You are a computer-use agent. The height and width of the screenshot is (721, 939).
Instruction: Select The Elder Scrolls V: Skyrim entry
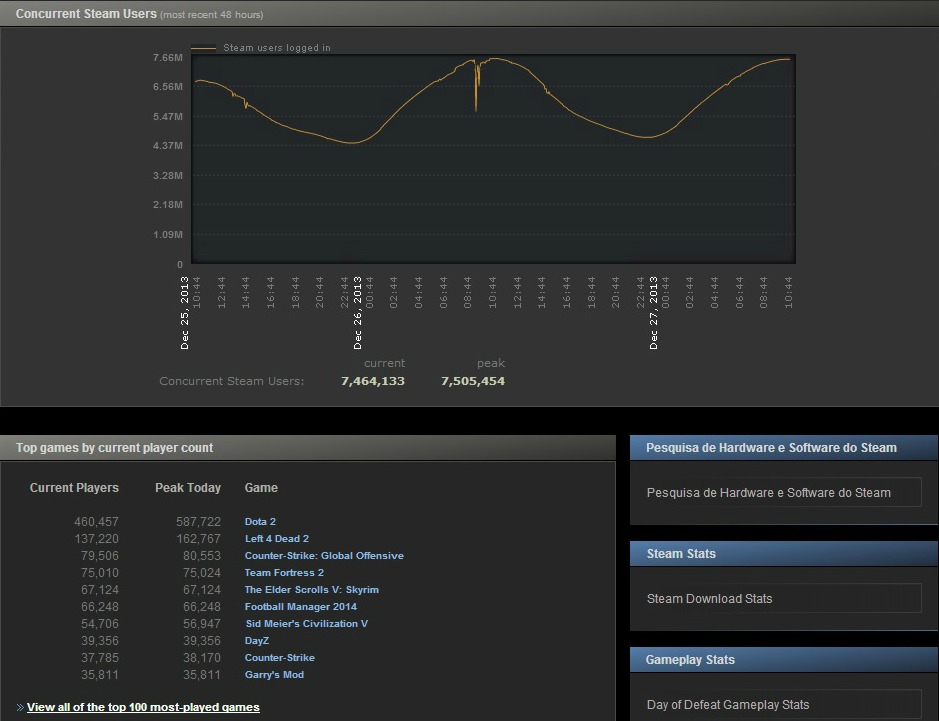click(312, 589)
